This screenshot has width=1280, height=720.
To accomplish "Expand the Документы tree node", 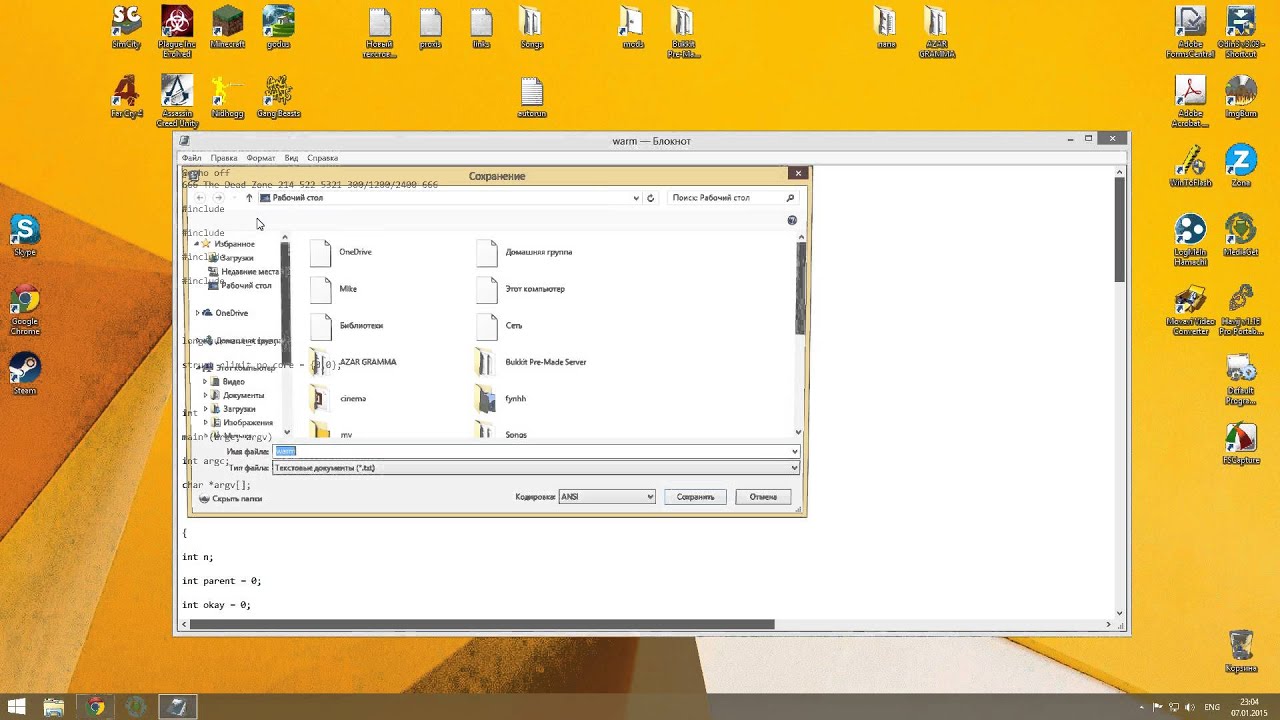I will coord(205,396).
